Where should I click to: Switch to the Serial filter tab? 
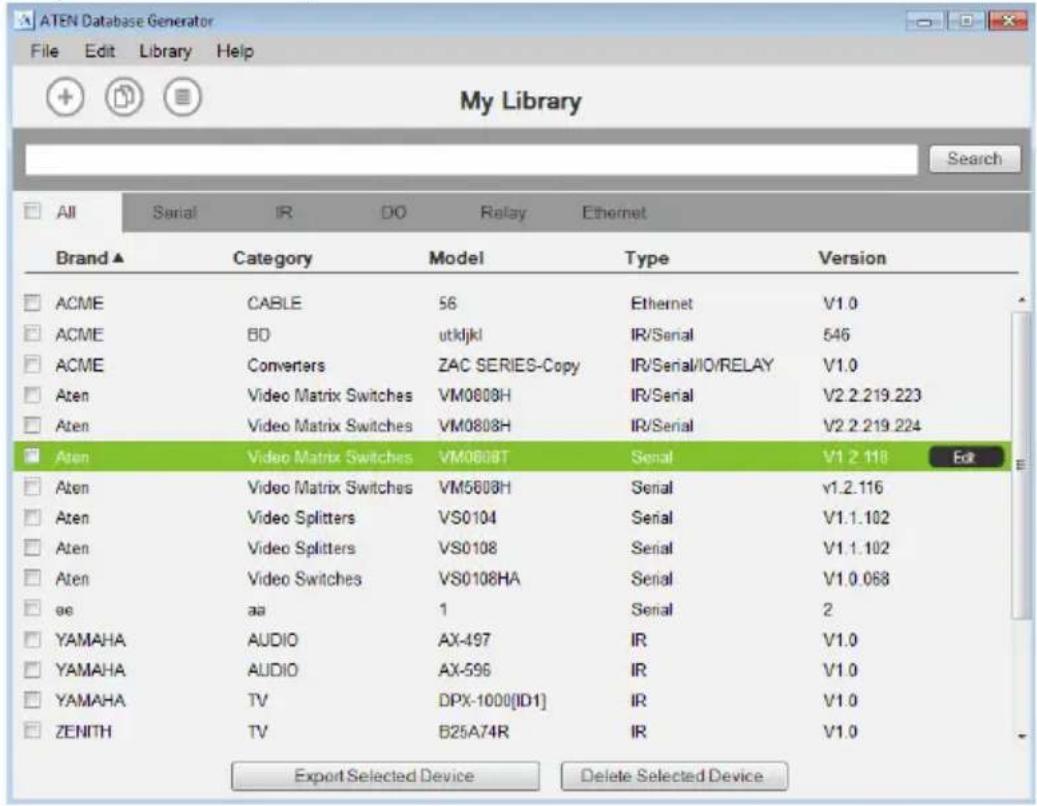(175, 212)
